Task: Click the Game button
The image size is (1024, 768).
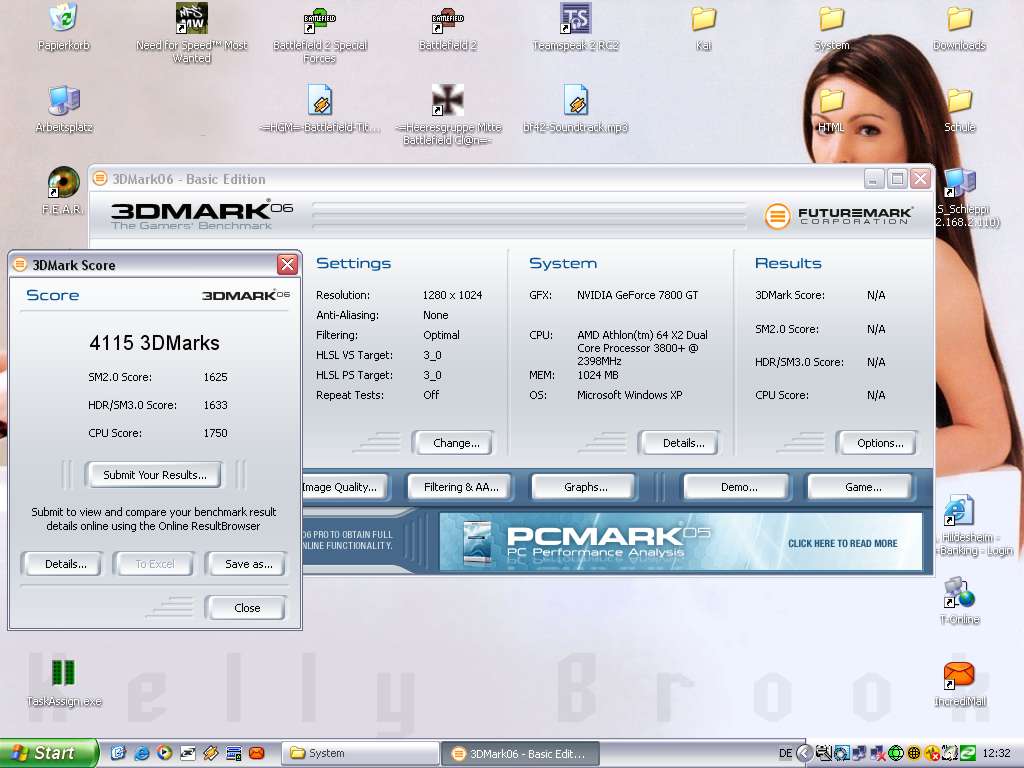Action: [861, 487]
